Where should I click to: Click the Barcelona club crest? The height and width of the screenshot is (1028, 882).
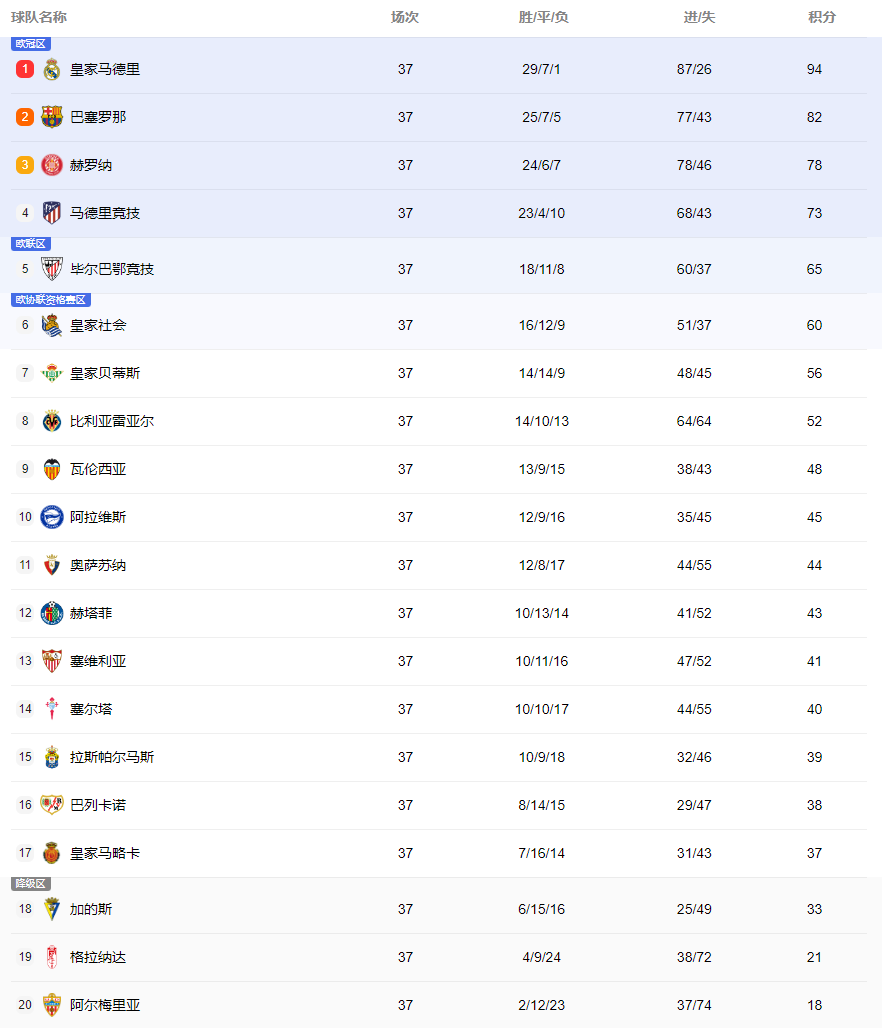pos(52,117)
